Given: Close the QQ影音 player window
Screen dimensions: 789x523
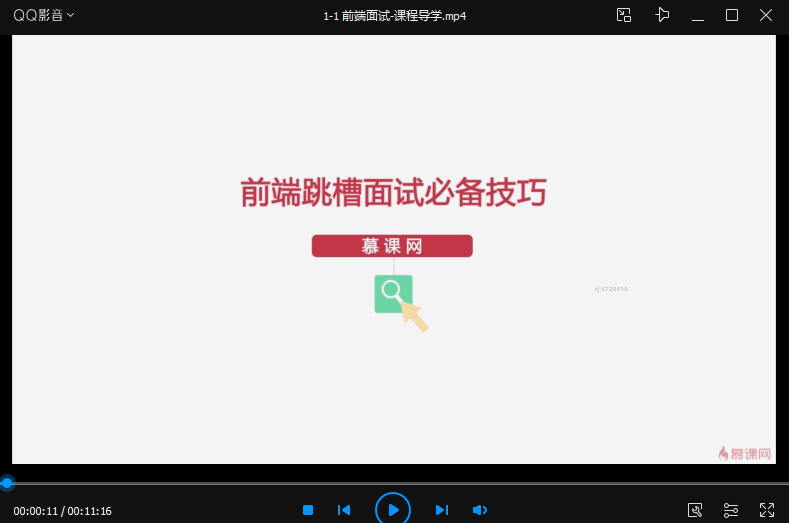Looking at the screenshot, I should 766,15.
